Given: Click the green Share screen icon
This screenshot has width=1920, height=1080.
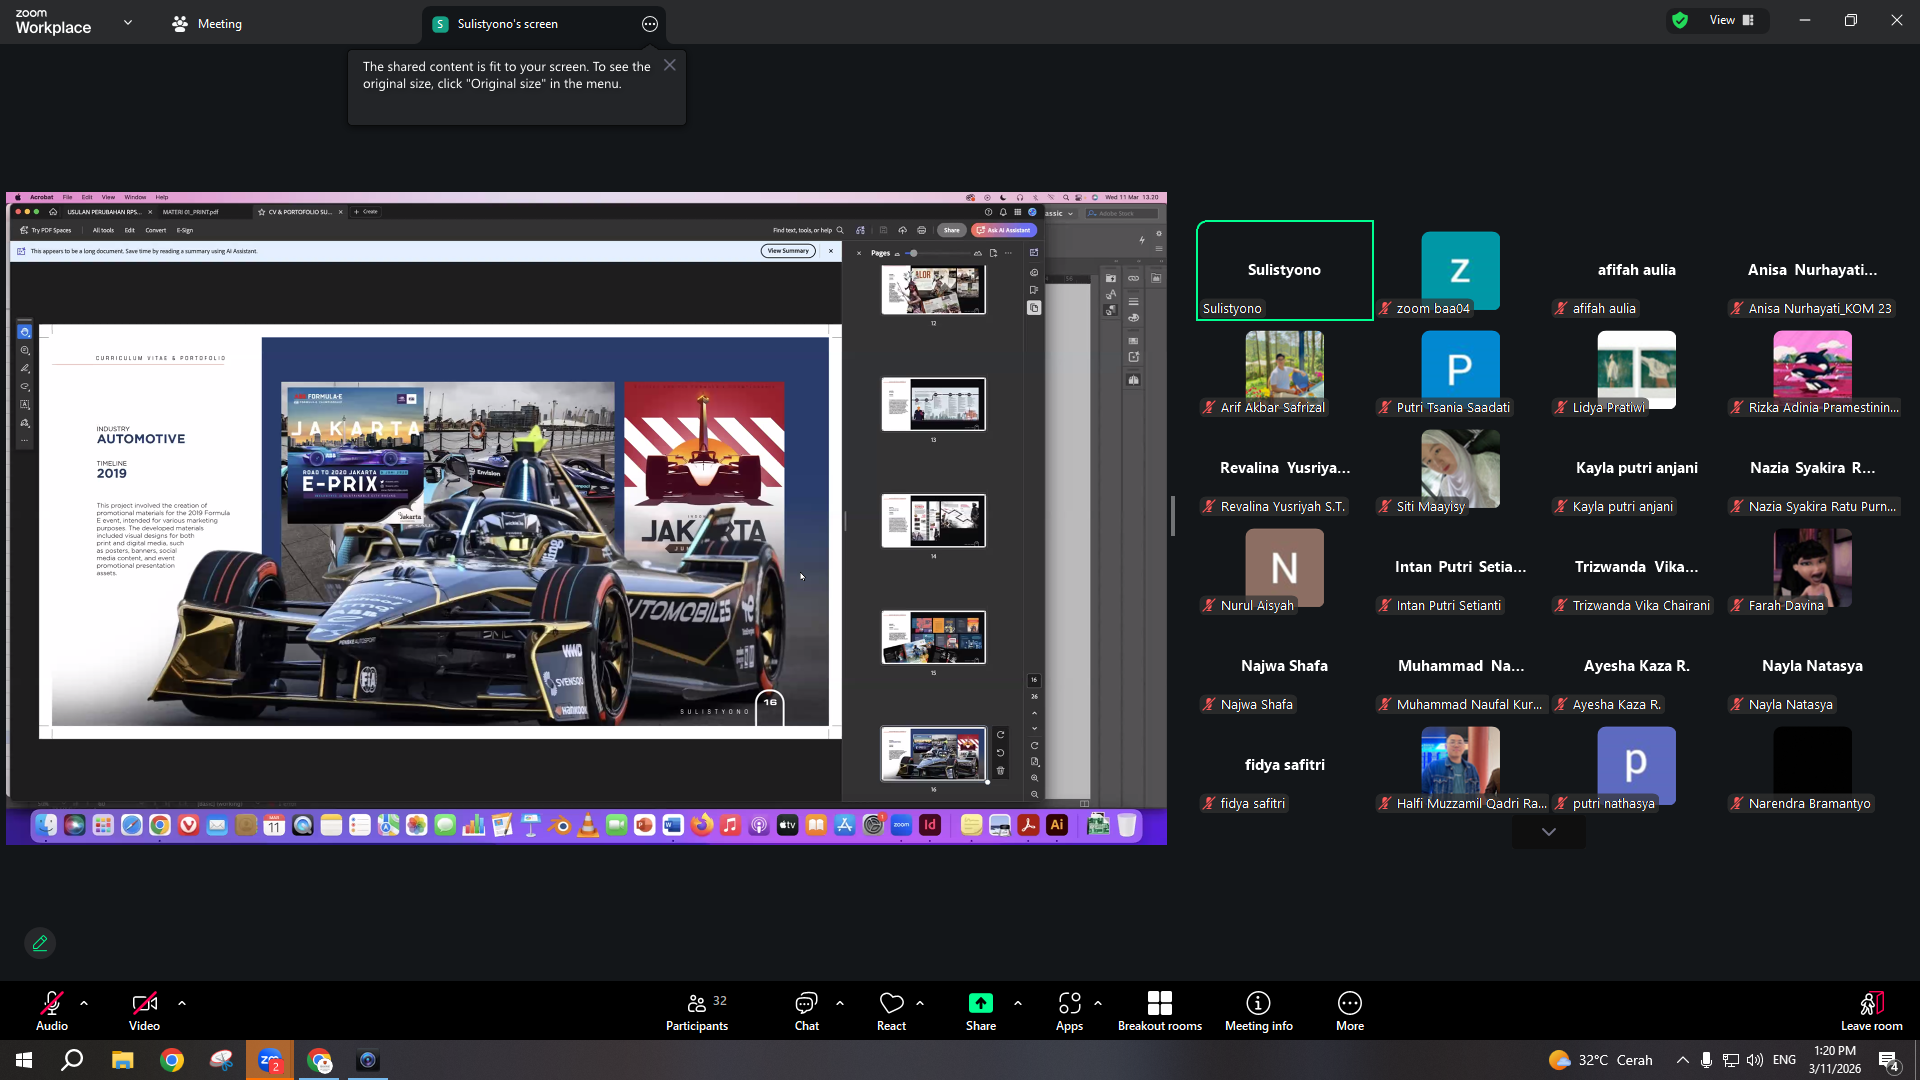Looking at the screenshot, I should 981,1003.
